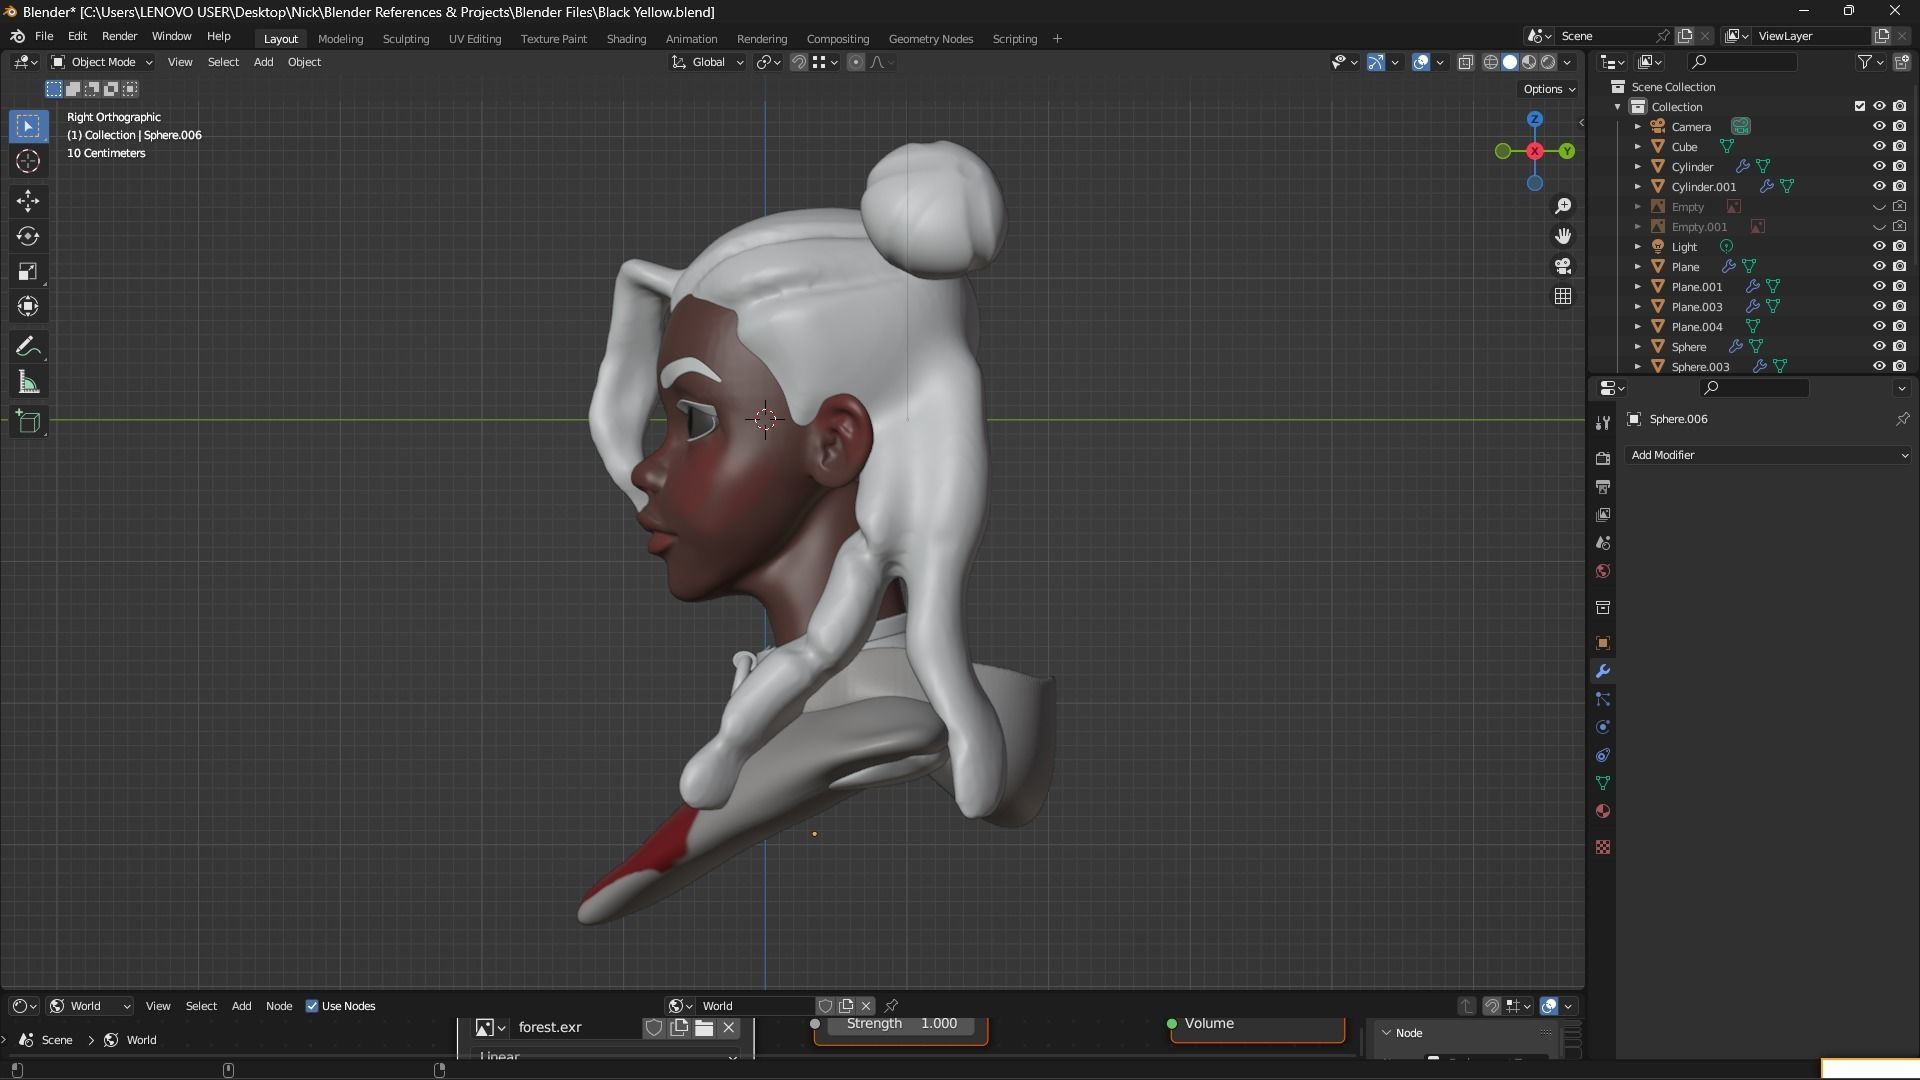Screen dimensions: 1920x1080
Task: Toggle camera view icon in viewport
Action: click(1563, 266)
